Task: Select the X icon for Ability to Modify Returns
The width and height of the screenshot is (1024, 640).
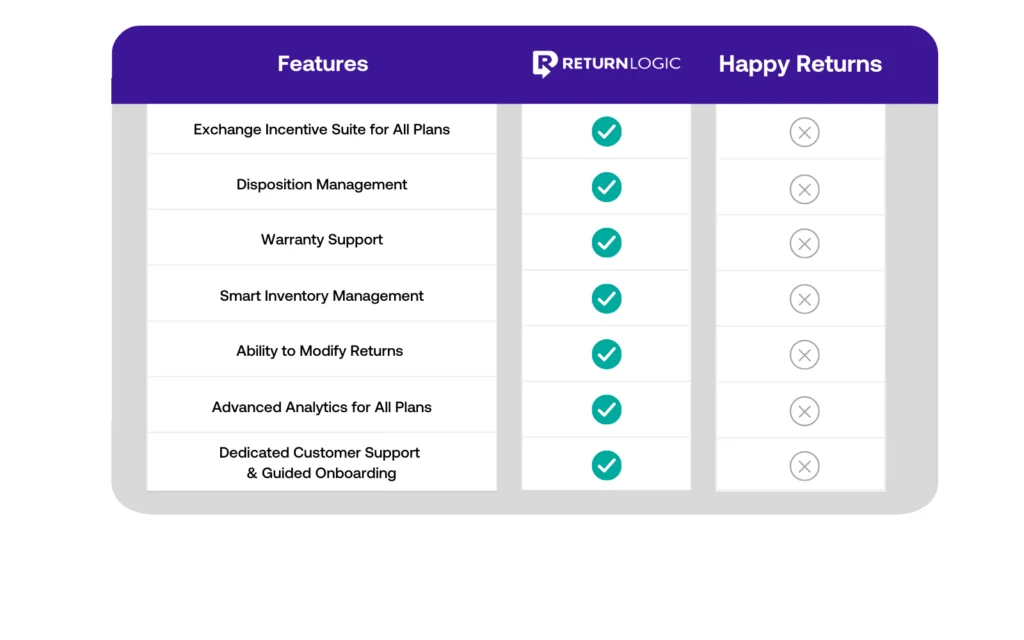Action: pos(804,354)
